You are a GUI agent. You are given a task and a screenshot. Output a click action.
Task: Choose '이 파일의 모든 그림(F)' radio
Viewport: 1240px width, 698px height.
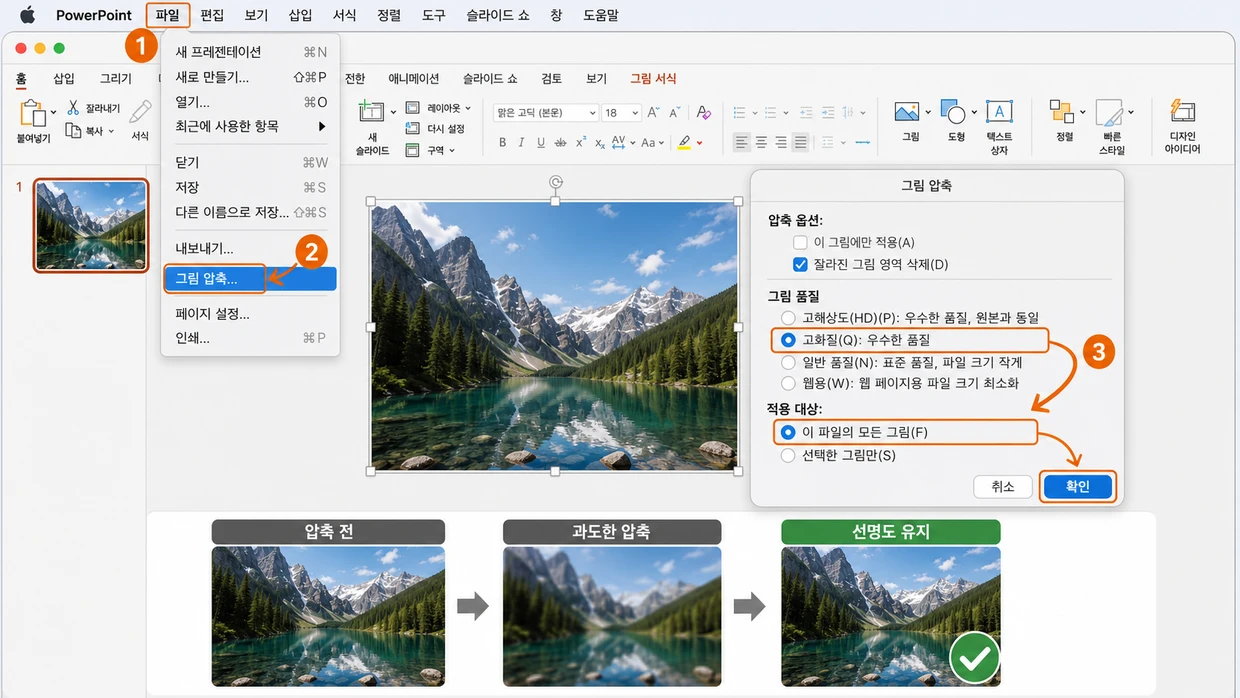click(788, 432)
